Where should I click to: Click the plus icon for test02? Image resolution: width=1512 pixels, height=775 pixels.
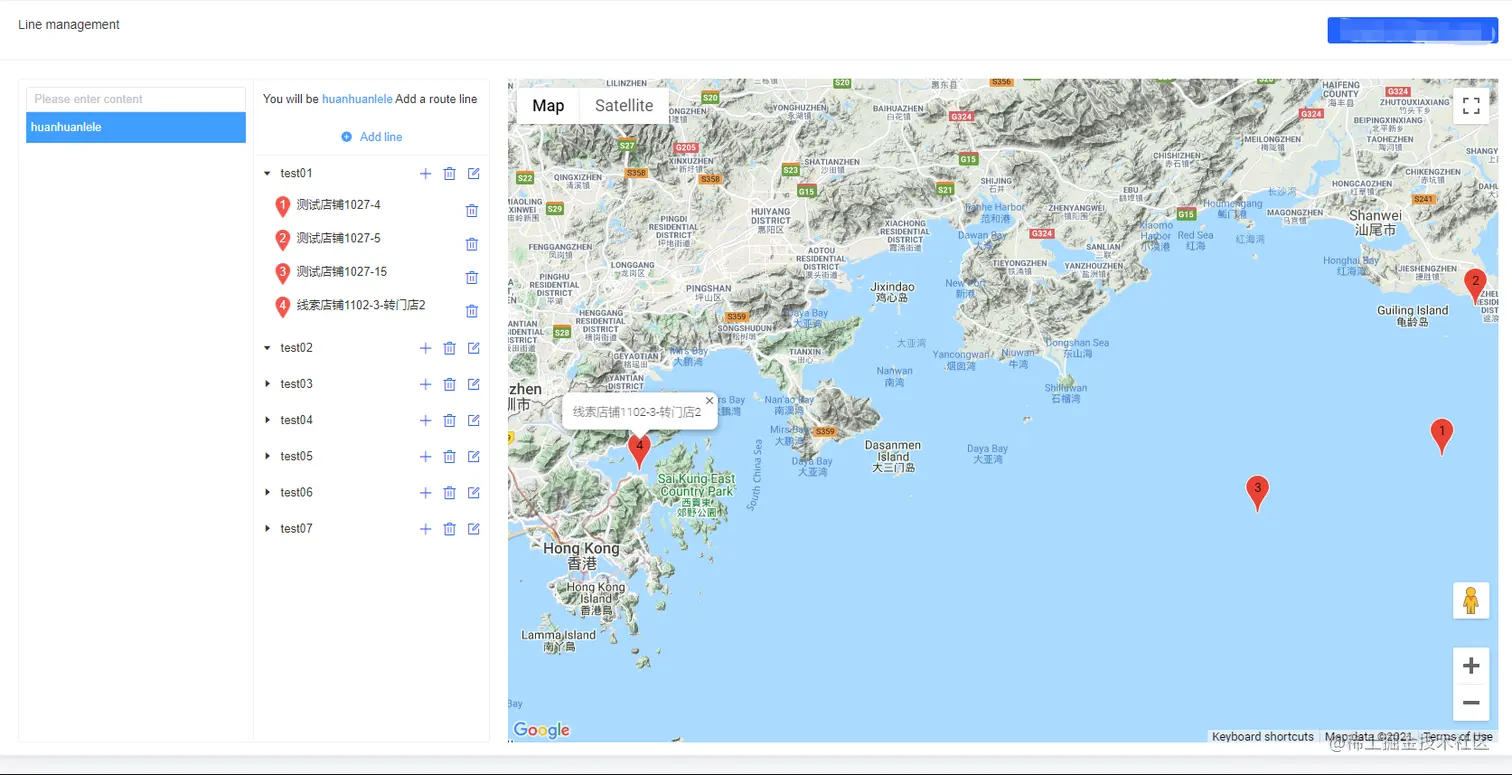pos(425,348)
